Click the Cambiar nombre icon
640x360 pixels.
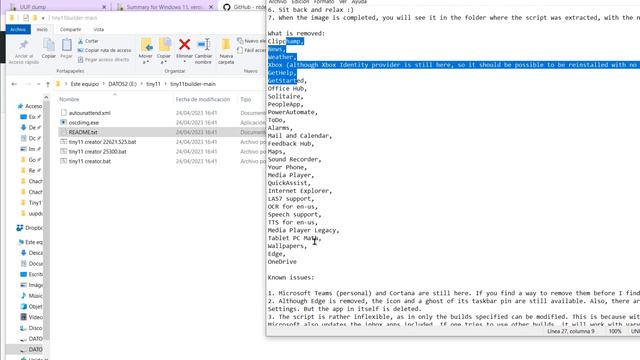[x=203, y=44]
